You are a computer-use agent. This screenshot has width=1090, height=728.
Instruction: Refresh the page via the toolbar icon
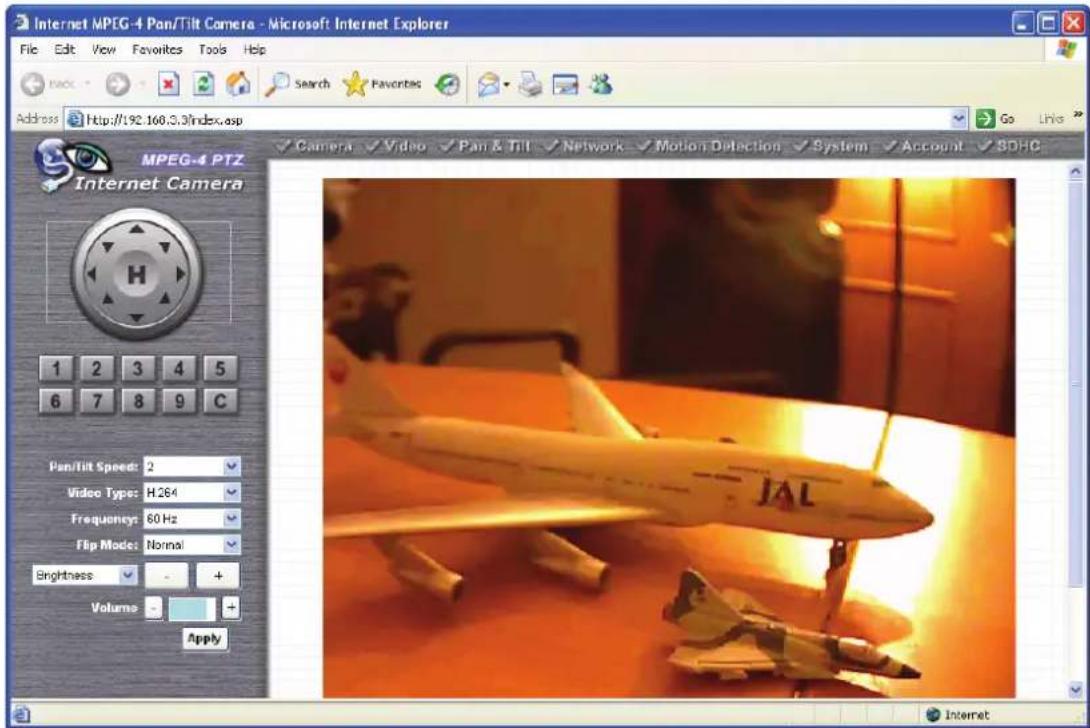tap(203, 84)
